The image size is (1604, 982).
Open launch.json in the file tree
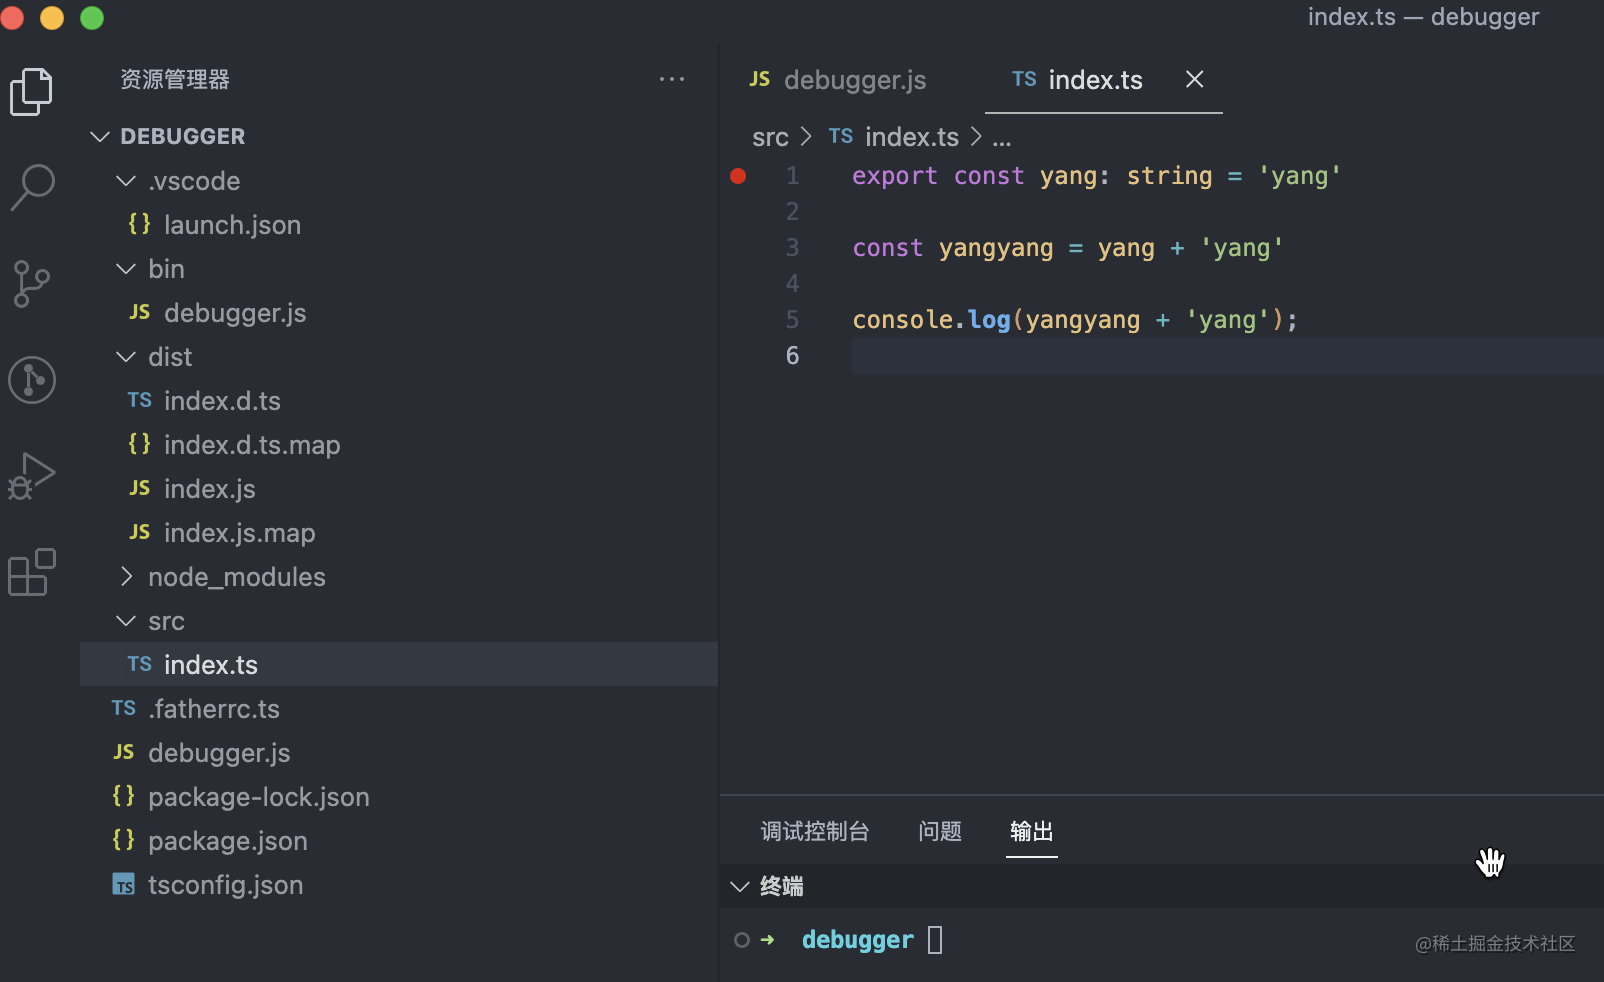pyautogui.click(x=232, y=225)
